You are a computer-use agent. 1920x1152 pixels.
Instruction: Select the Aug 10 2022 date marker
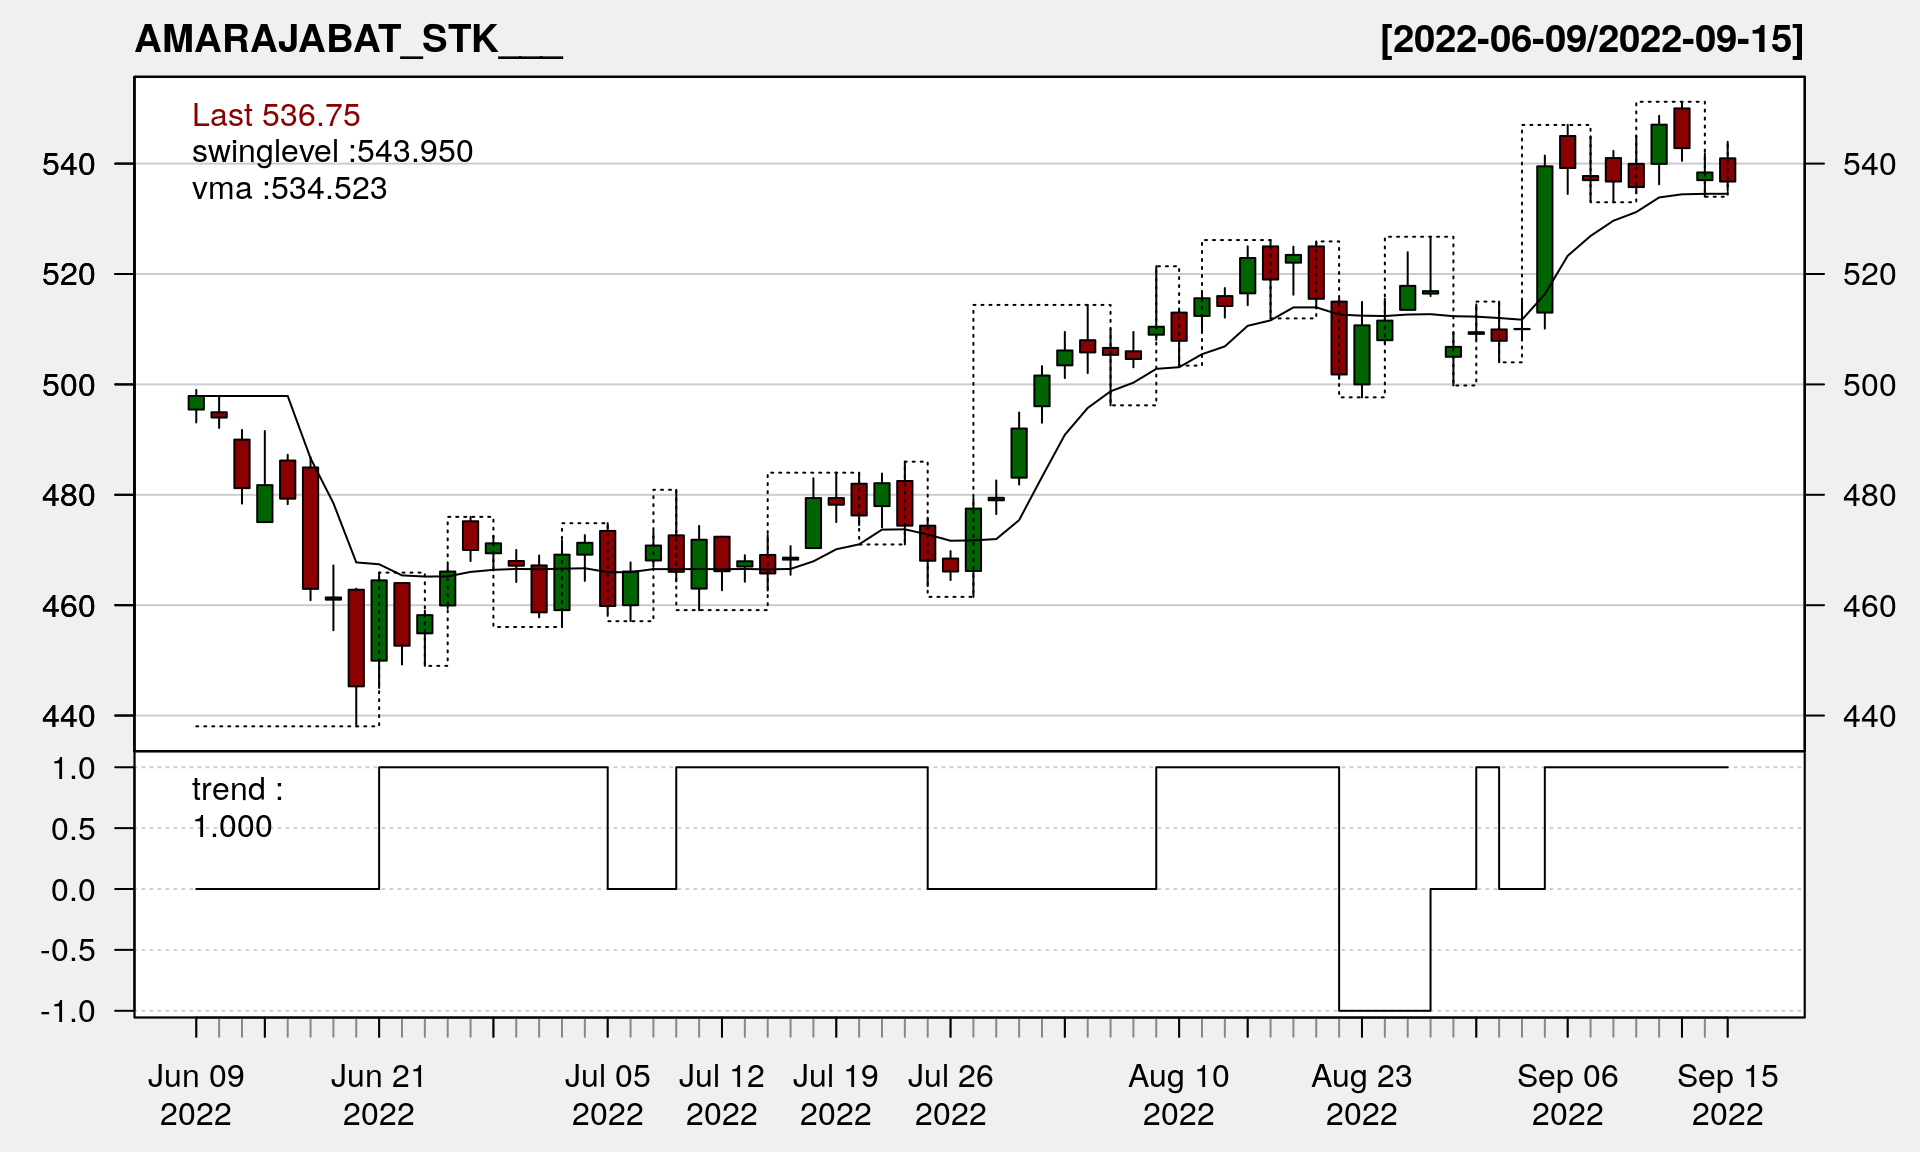point(1178,1094)
